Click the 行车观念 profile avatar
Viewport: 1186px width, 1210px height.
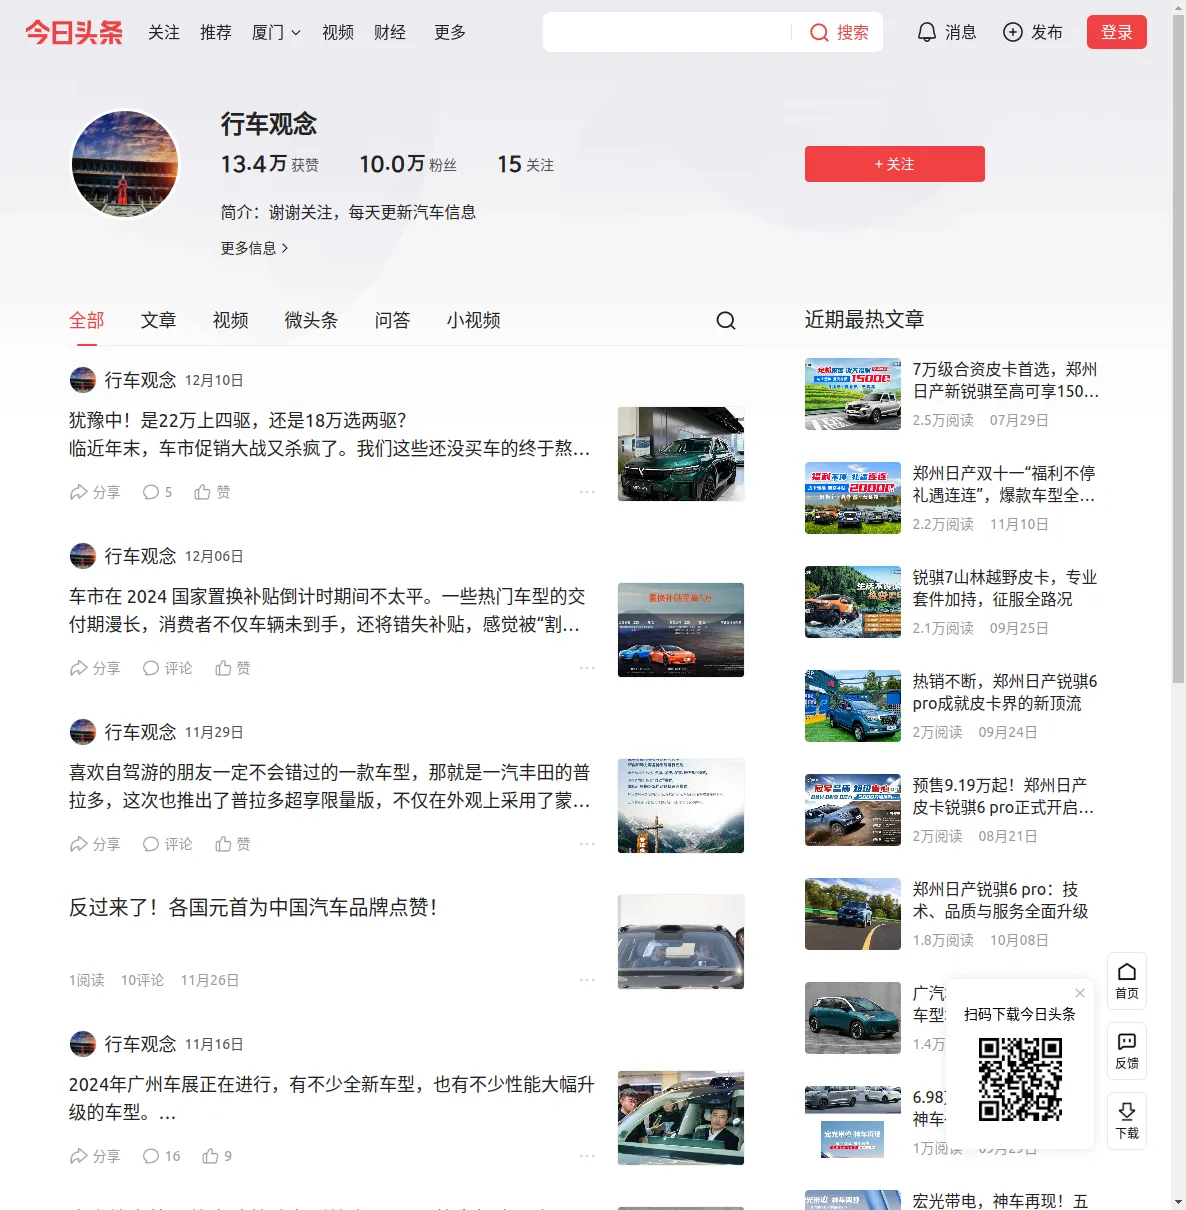coord(125,164)
